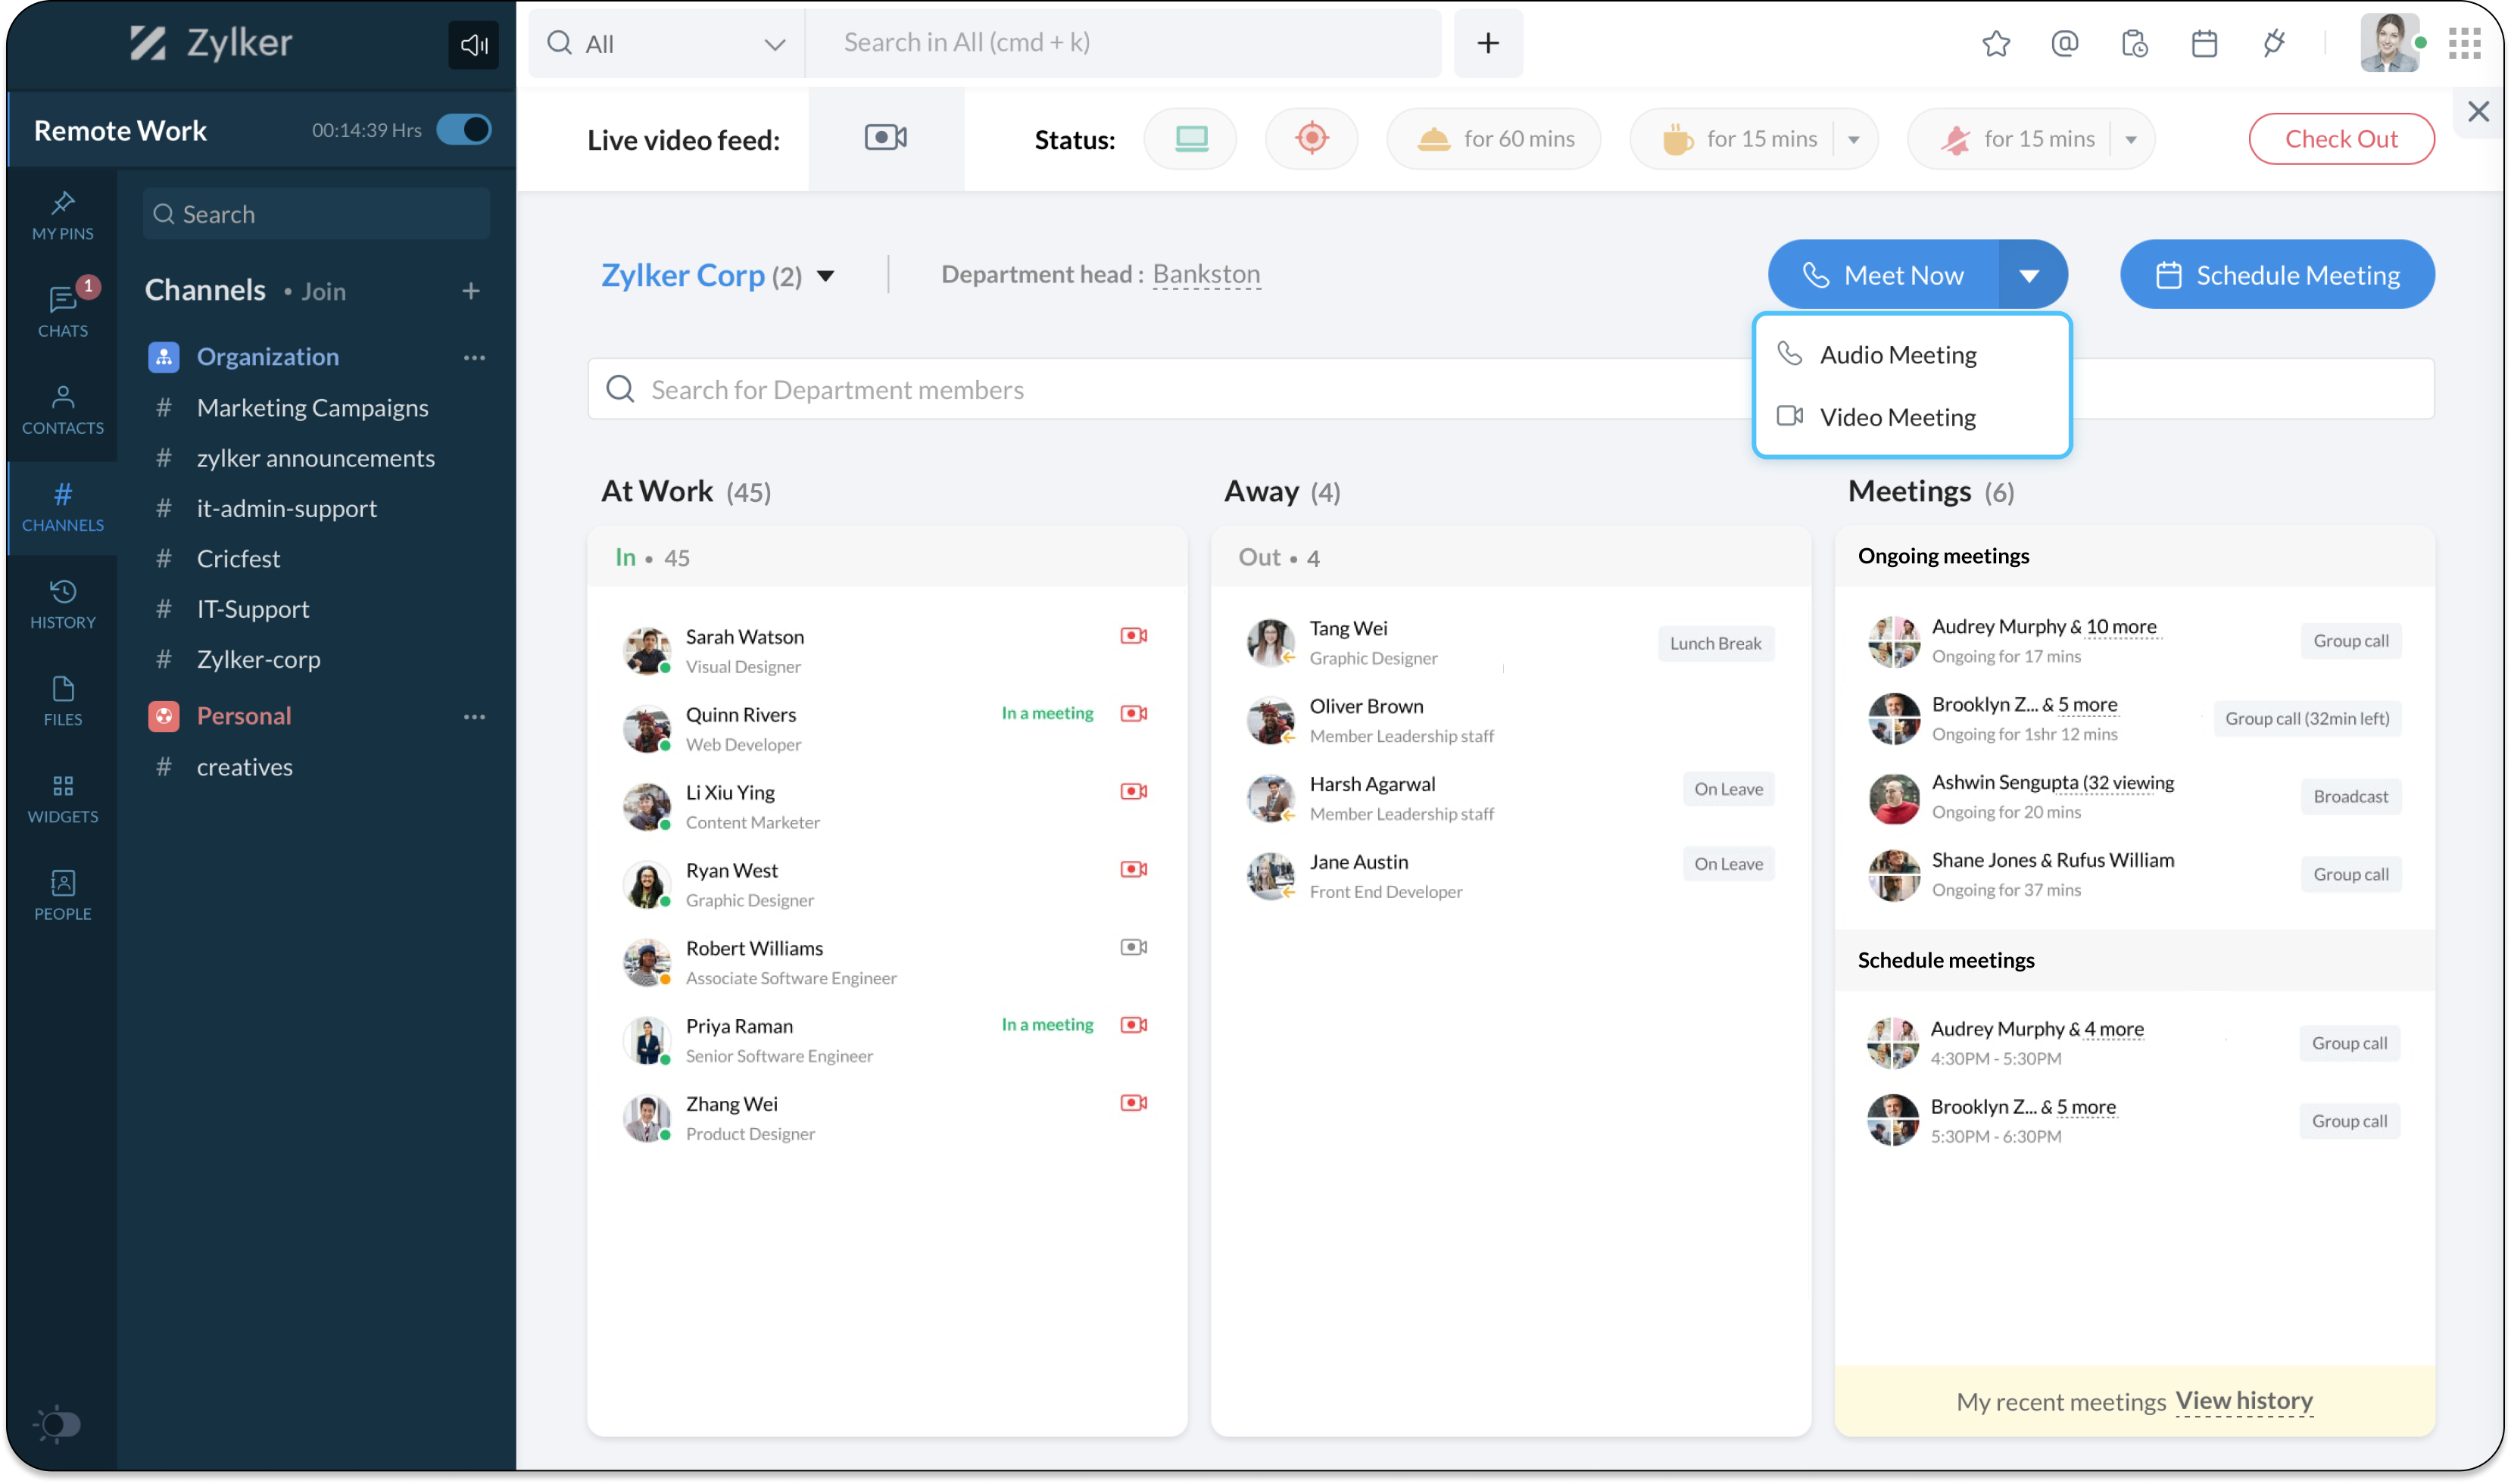Click the live video feed camera icon
This screenshot has height=1484, width=2511.
(885, 138)
